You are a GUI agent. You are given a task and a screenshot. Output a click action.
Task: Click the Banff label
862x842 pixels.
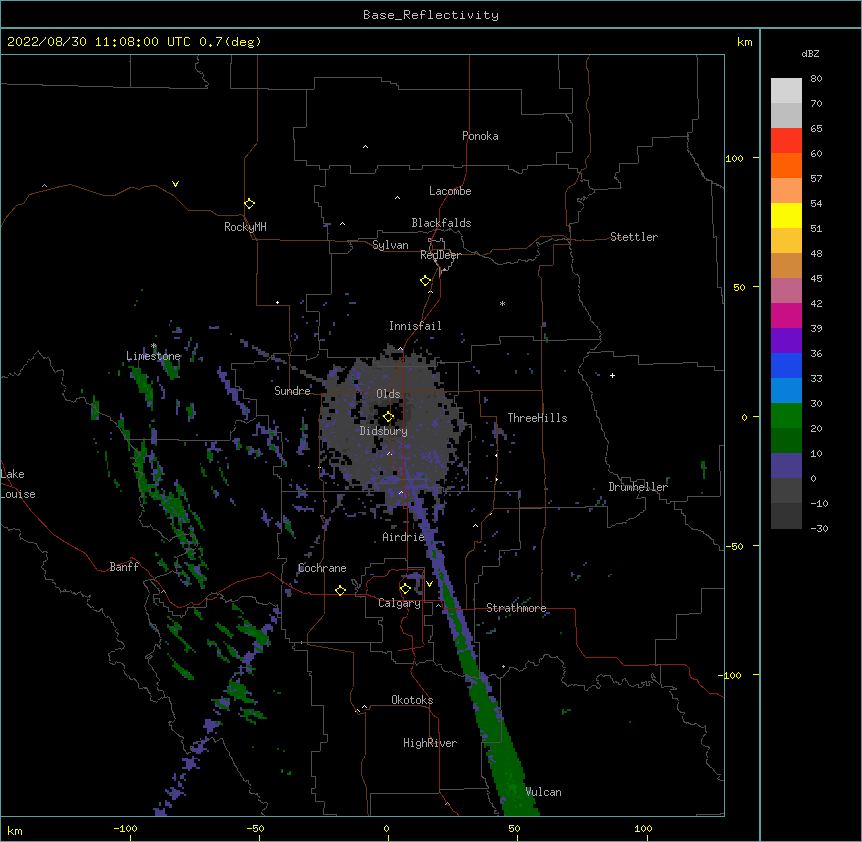pos(124,567)
